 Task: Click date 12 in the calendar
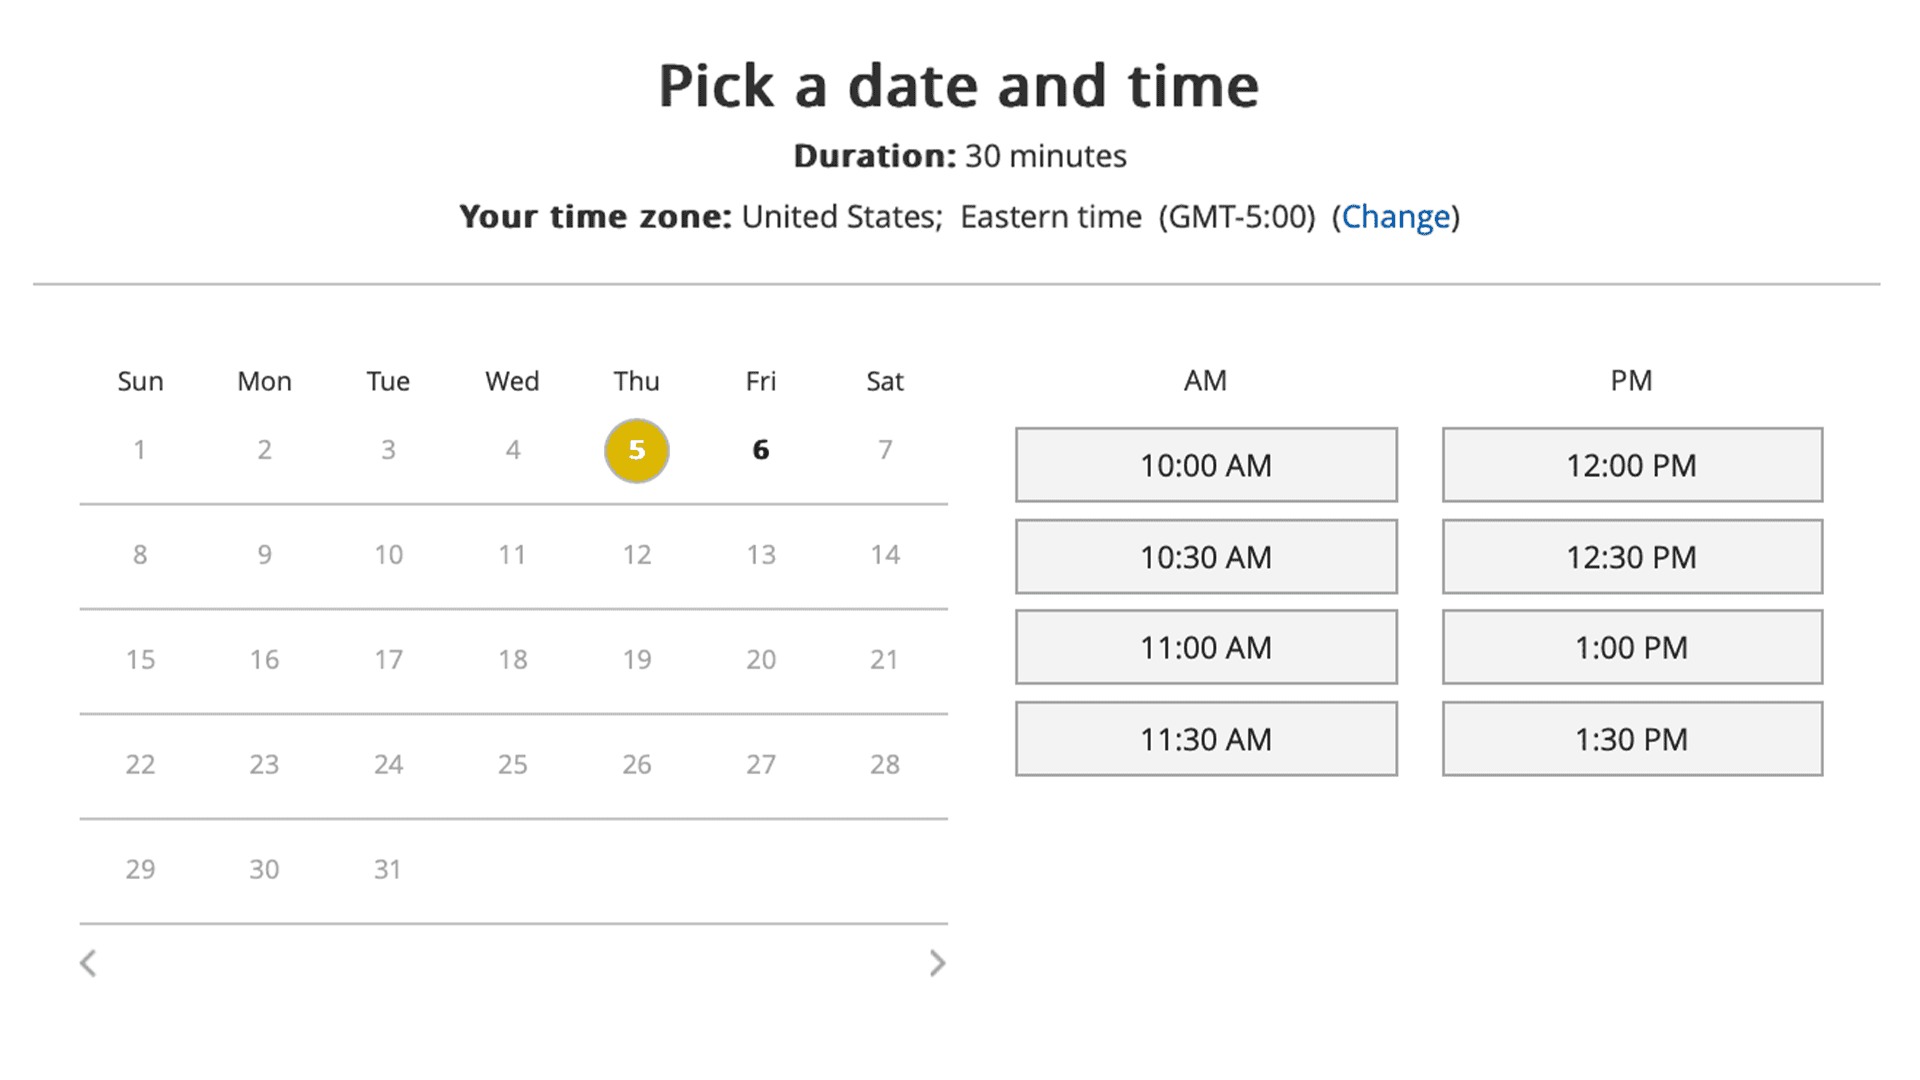tap(637, 555)
